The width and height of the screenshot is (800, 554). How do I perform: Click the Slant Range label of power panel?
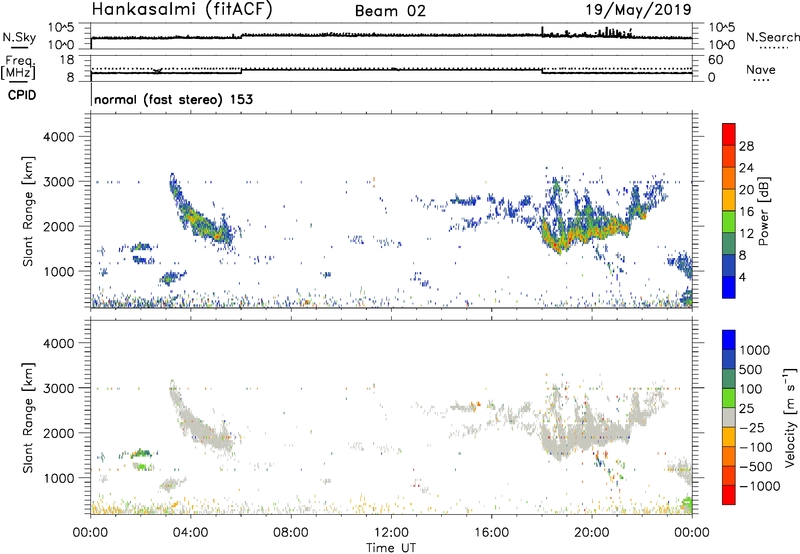(x=28, y=211)
